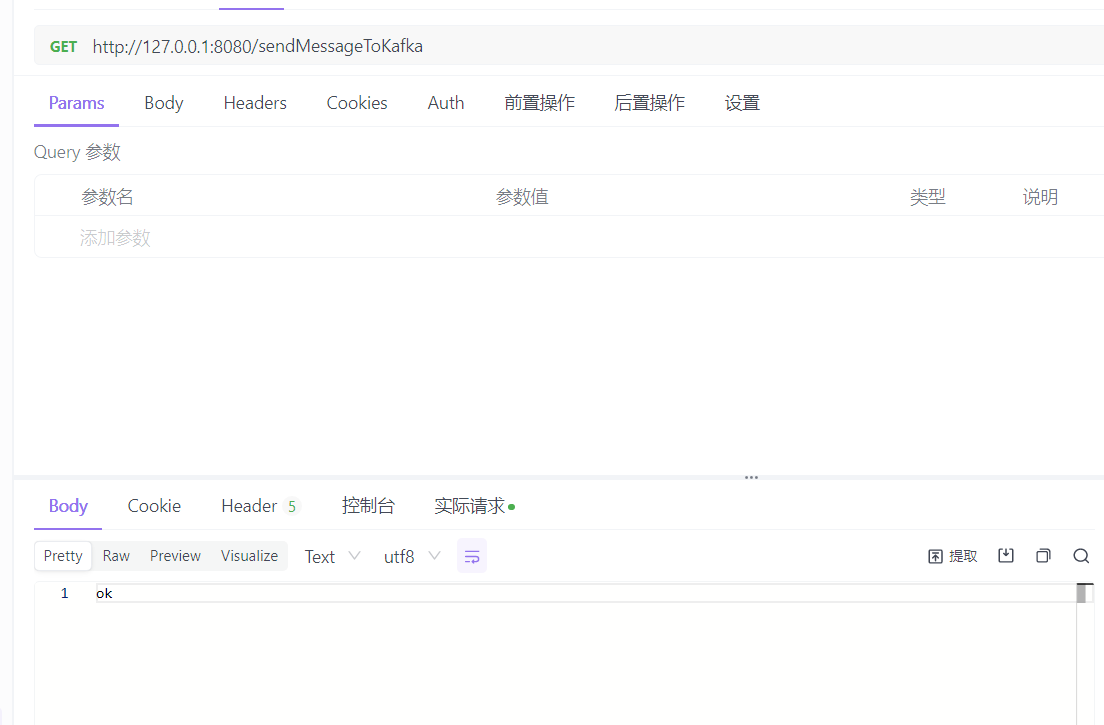Click the Query 参数 section label

click(77, 152)
